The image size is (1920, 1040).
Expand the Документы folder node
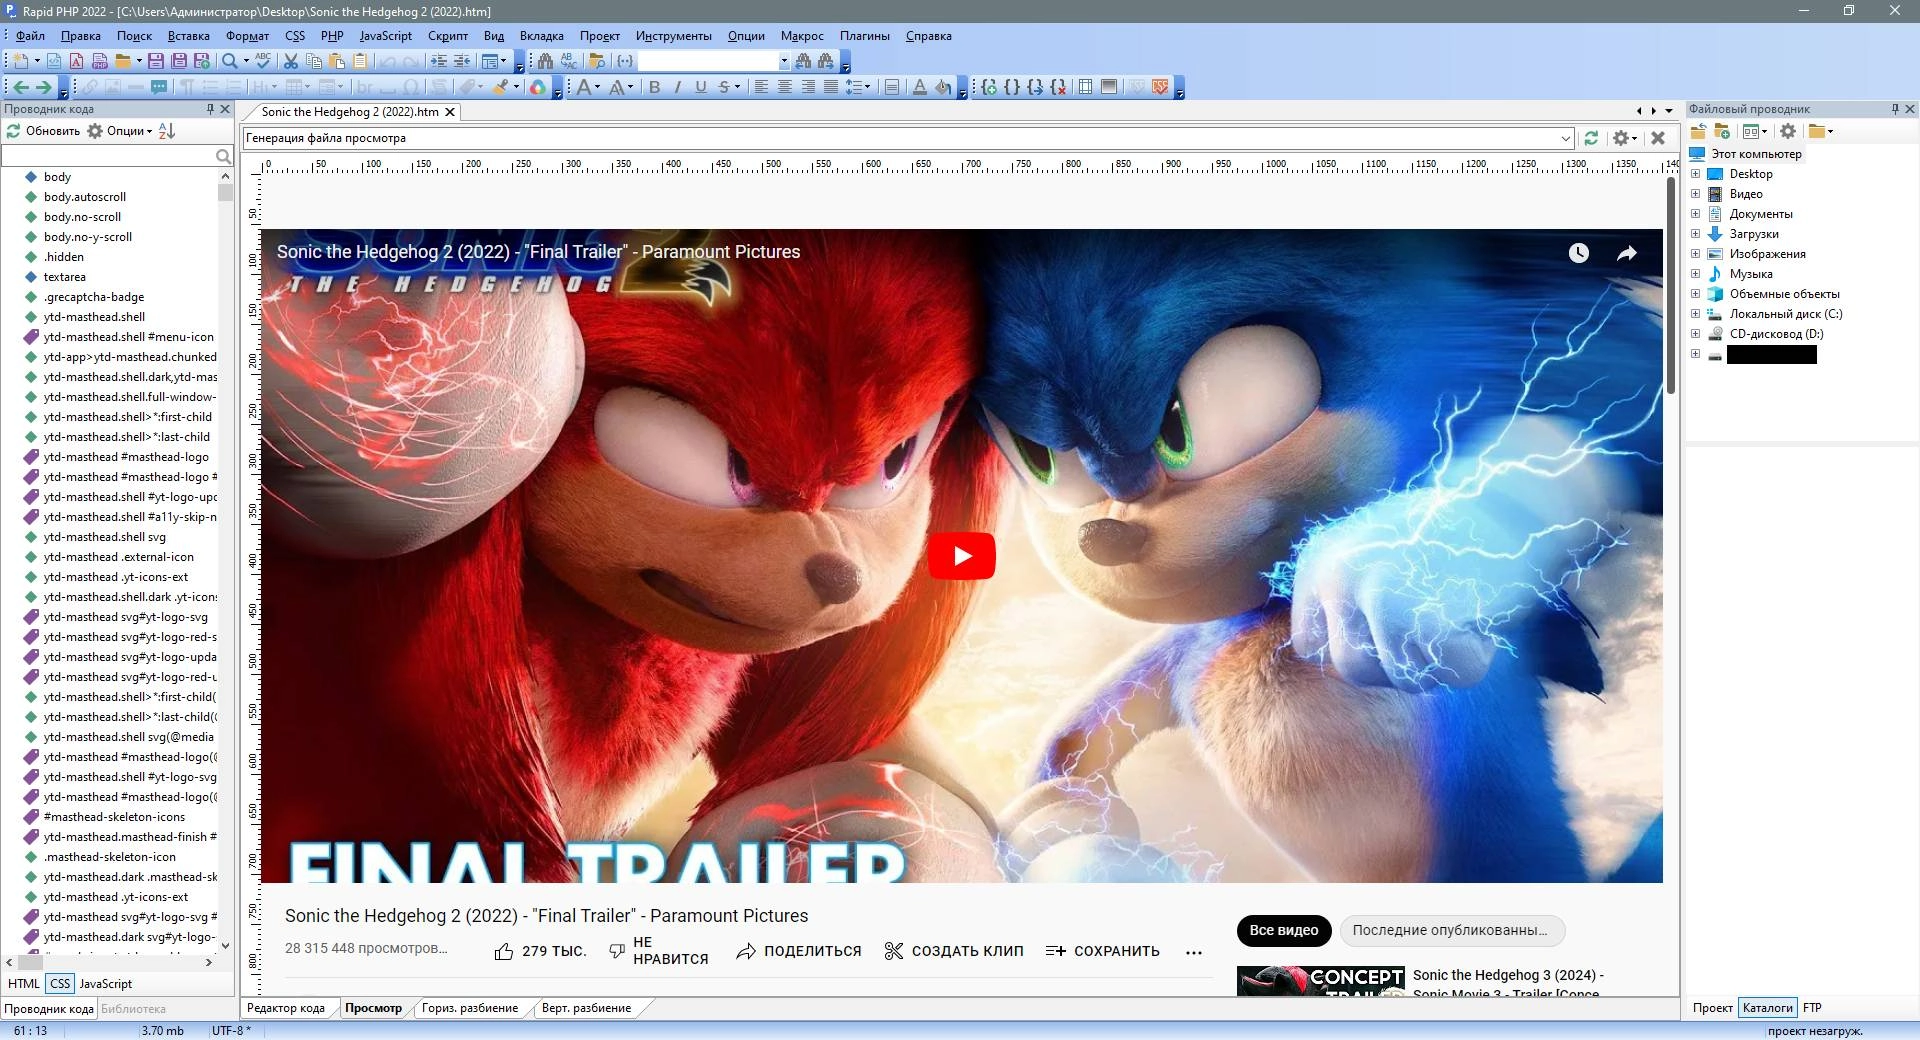pos(1695,214)
